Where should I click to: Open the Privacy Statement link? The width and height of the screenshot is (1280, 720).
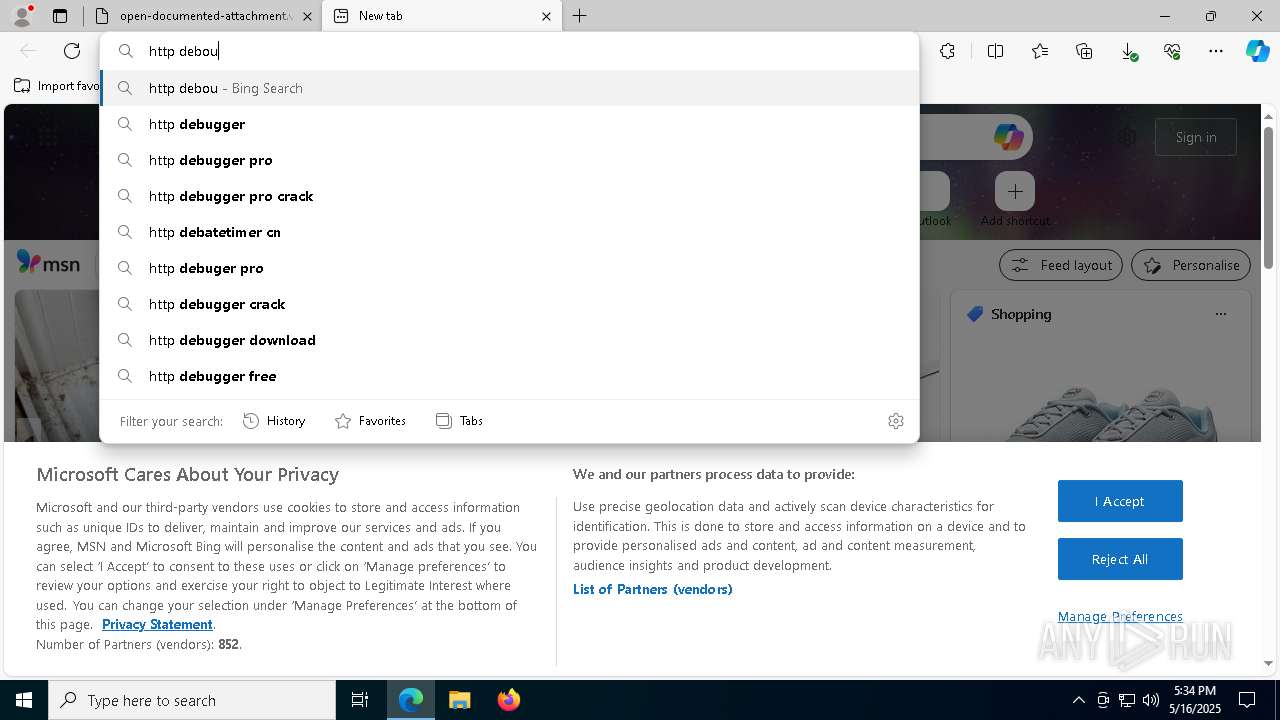coord(157,624)
